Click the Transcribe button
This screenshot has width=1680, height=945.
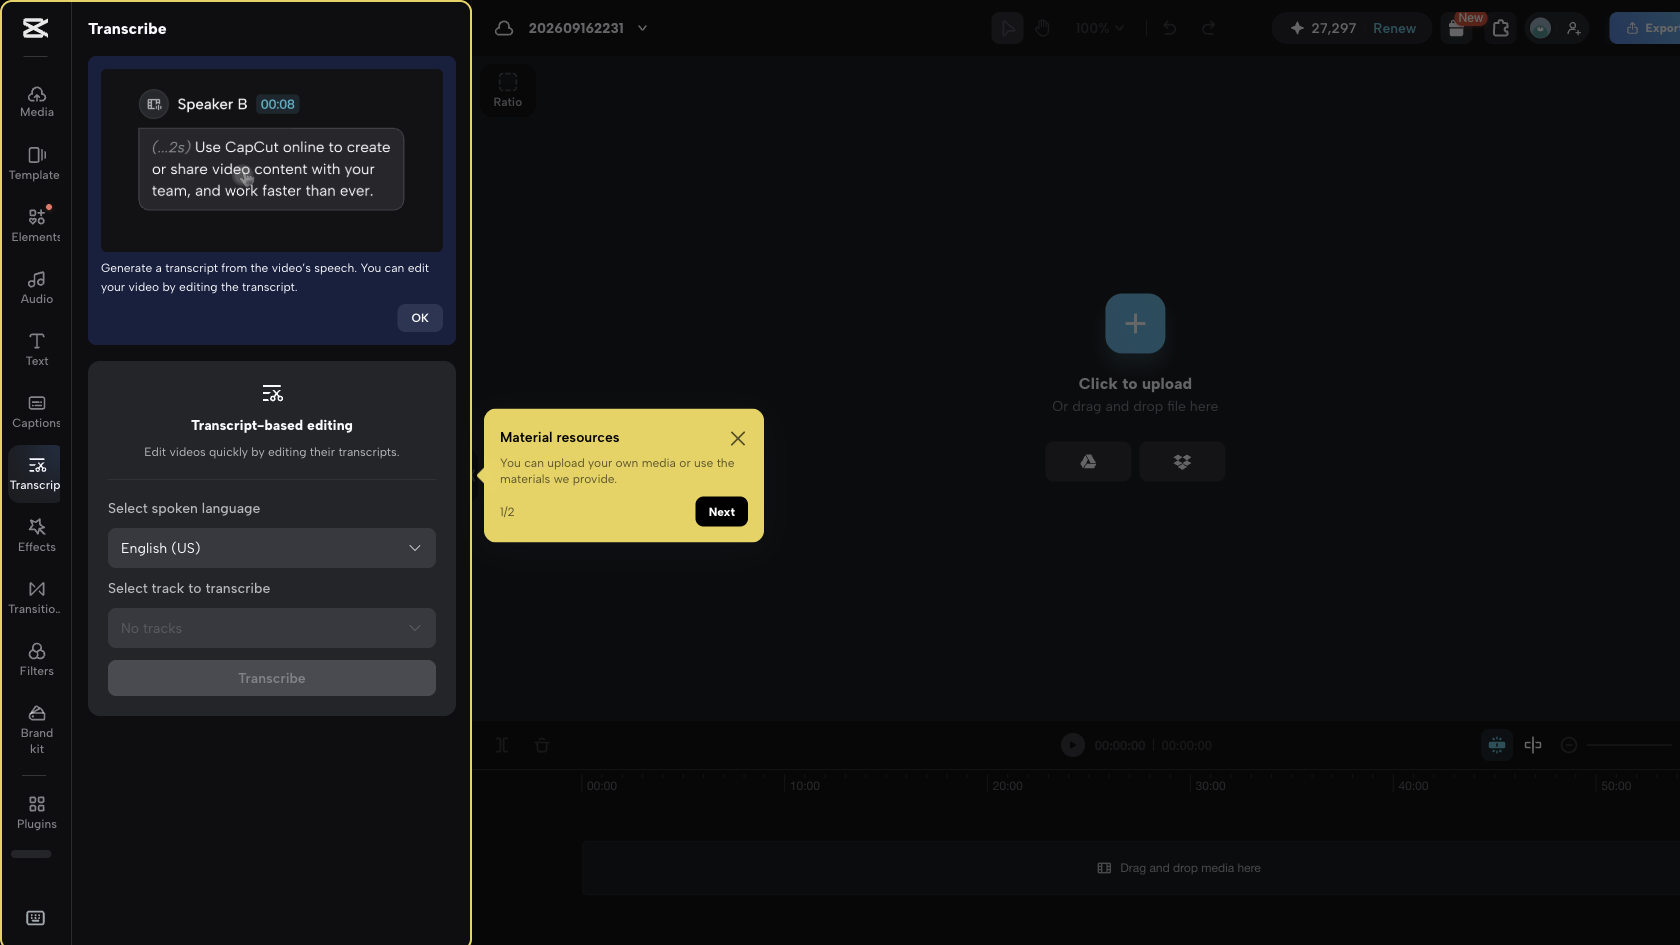[272, 678]
